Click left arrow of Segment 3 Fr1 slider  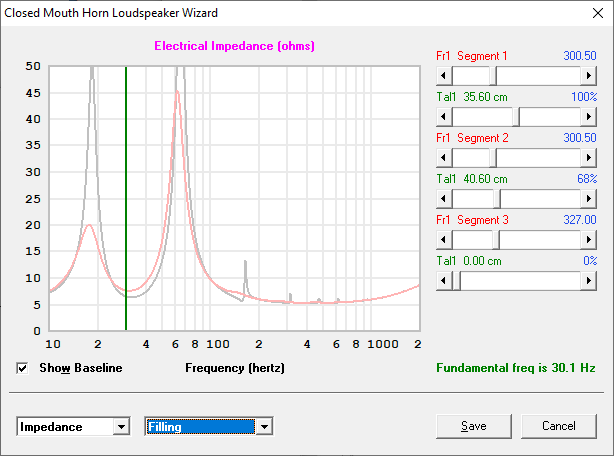[x=444, y=240]
